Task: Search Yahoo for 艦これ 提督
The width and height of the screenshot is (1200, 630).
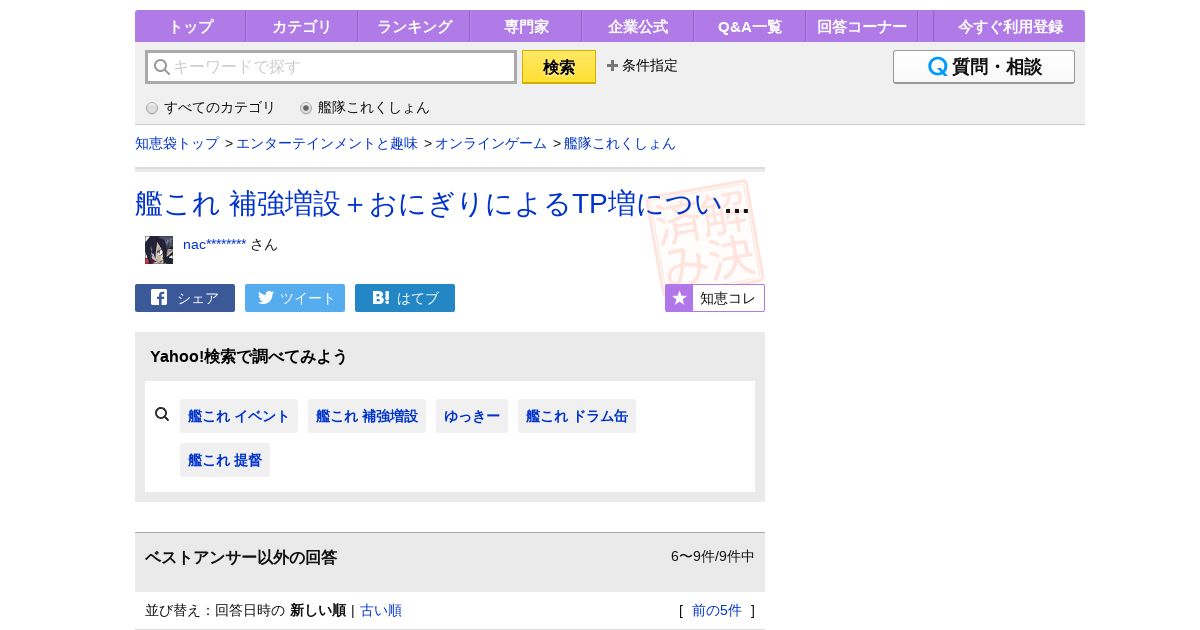Action: pyautogui.click(x=225, y=460)
